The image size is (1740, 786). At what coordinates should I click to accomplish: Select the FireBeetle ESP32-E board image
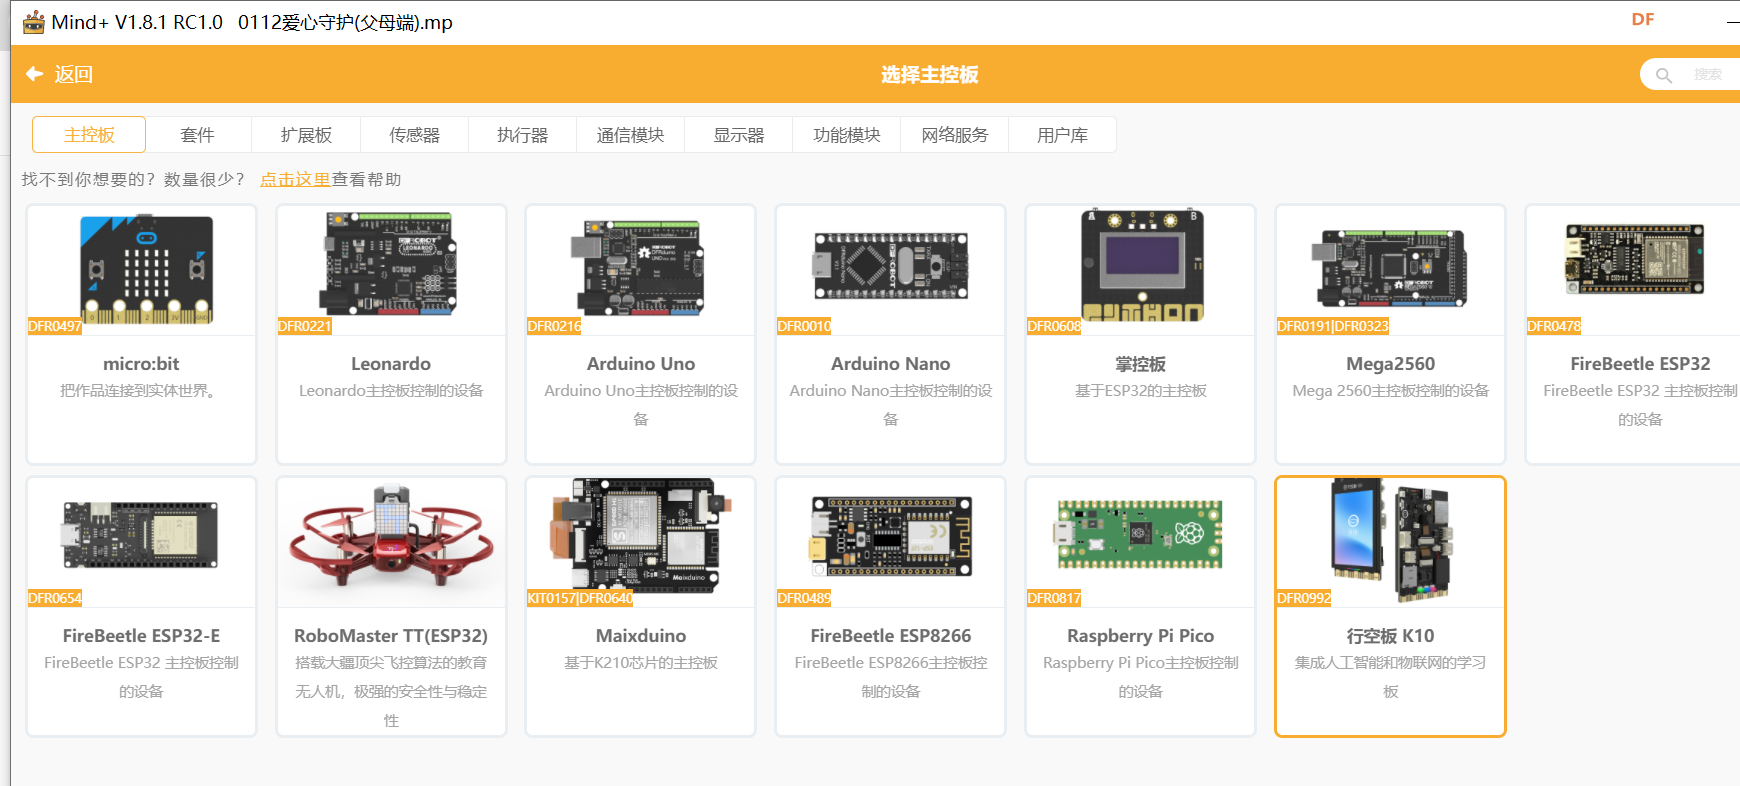pyautogui.click(x=140, y=535)
